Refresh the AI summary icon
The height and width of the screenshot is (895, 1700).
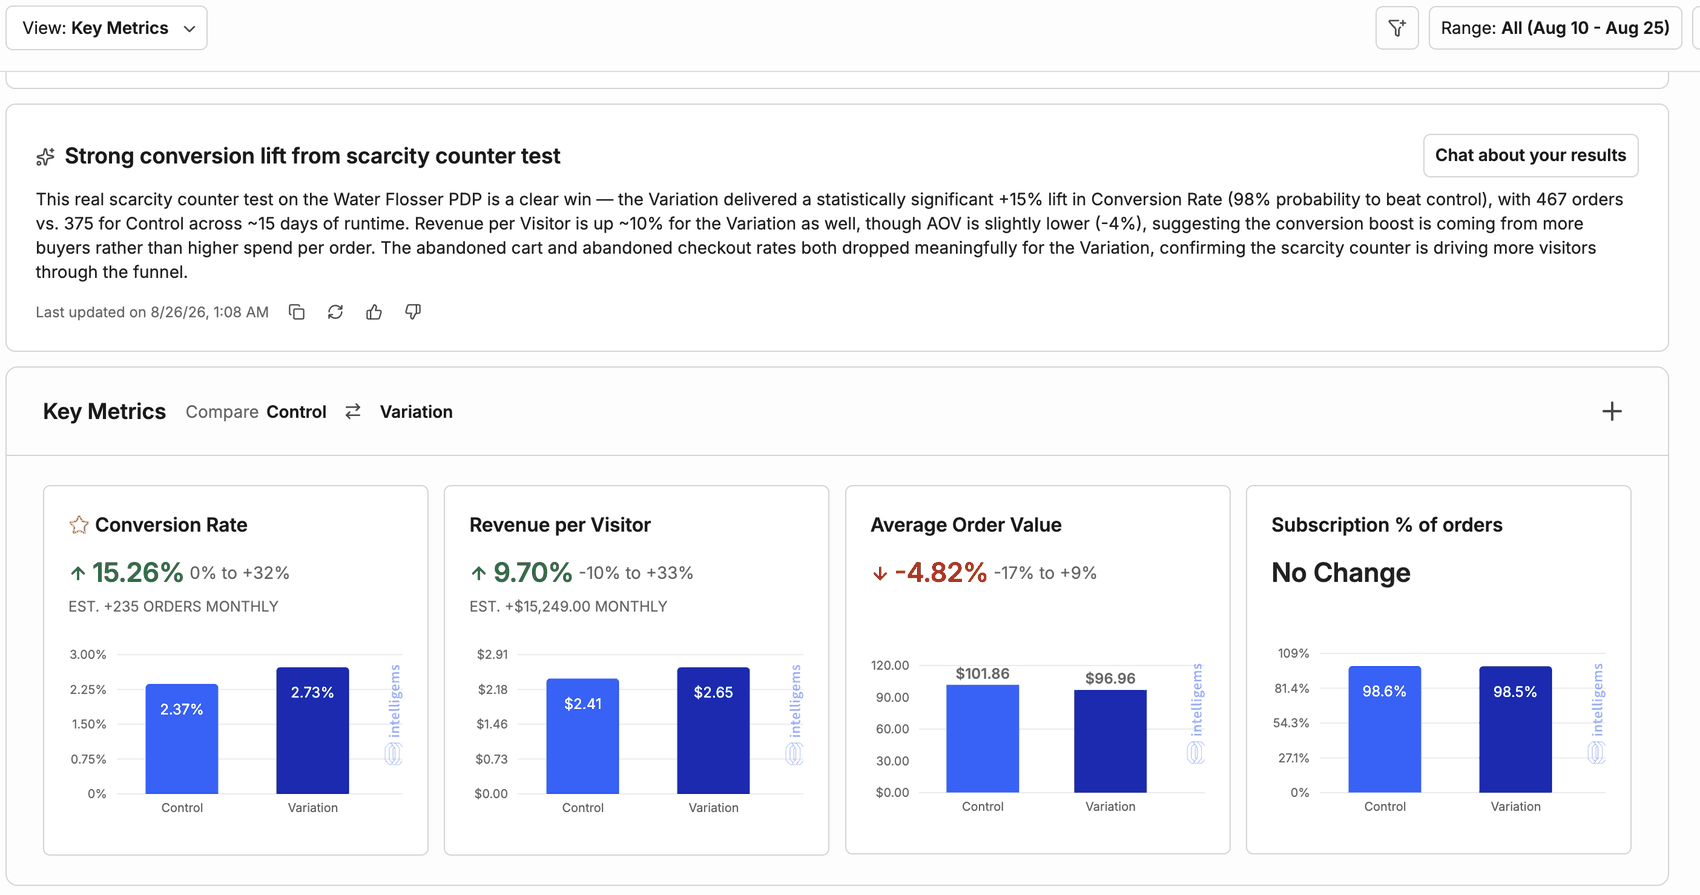335,312
